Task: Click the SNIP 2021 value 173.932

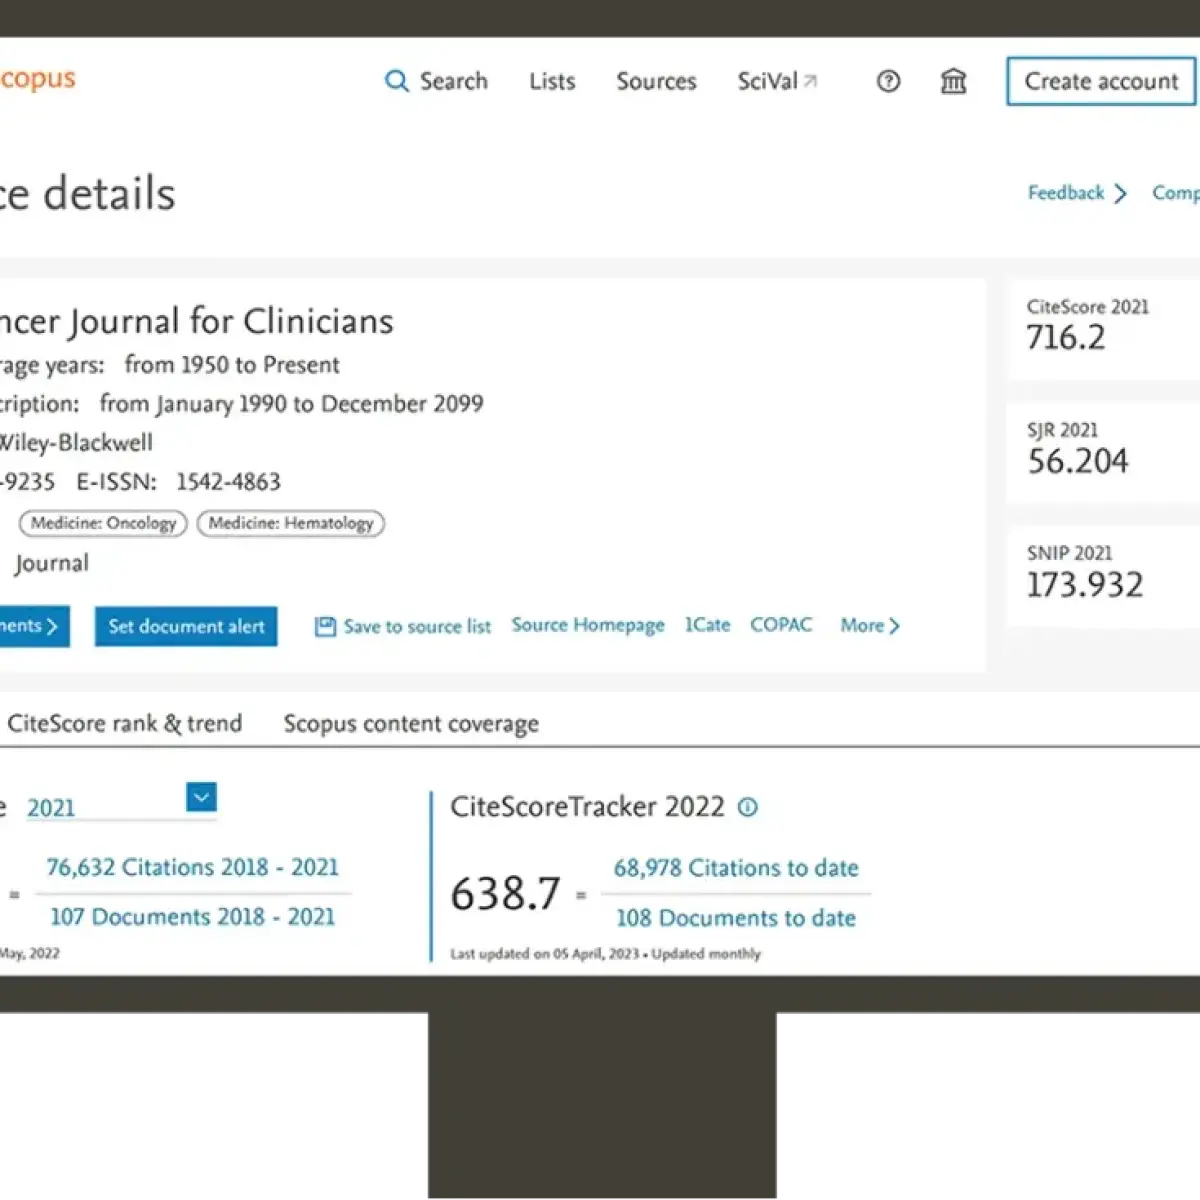Action: [x=1085, y=585]
